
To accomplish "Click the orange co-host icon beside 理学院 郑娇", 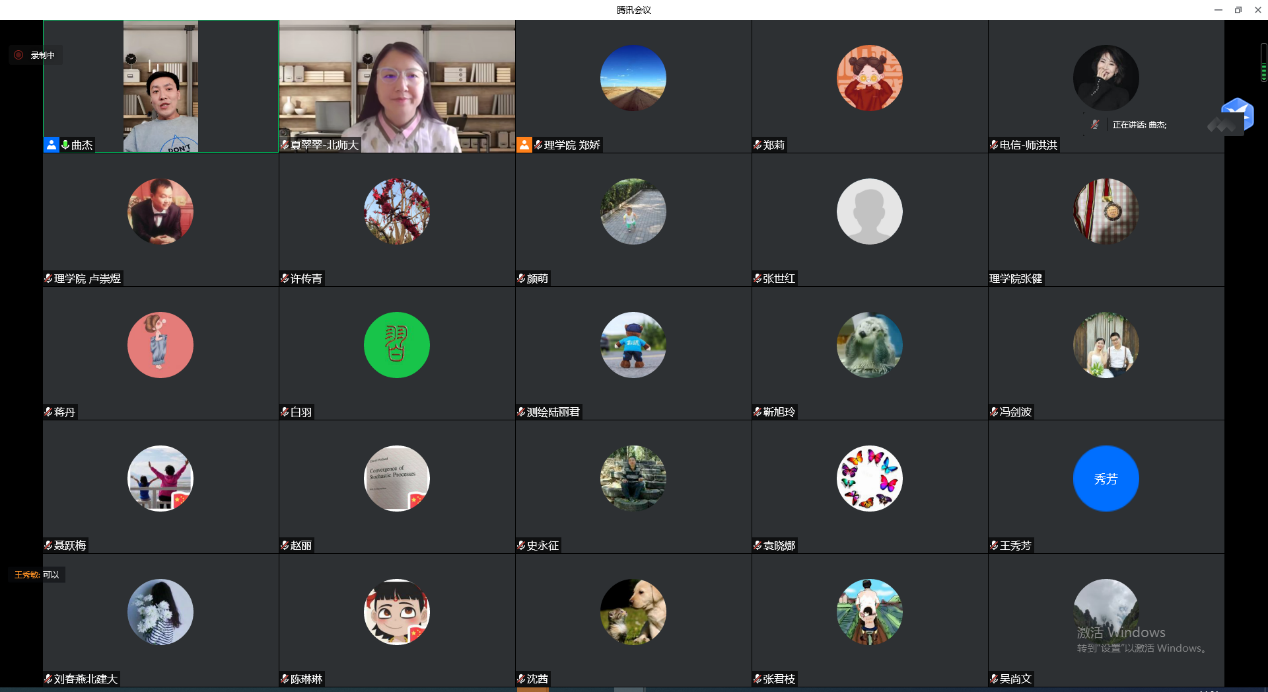I will pos(524,145).
